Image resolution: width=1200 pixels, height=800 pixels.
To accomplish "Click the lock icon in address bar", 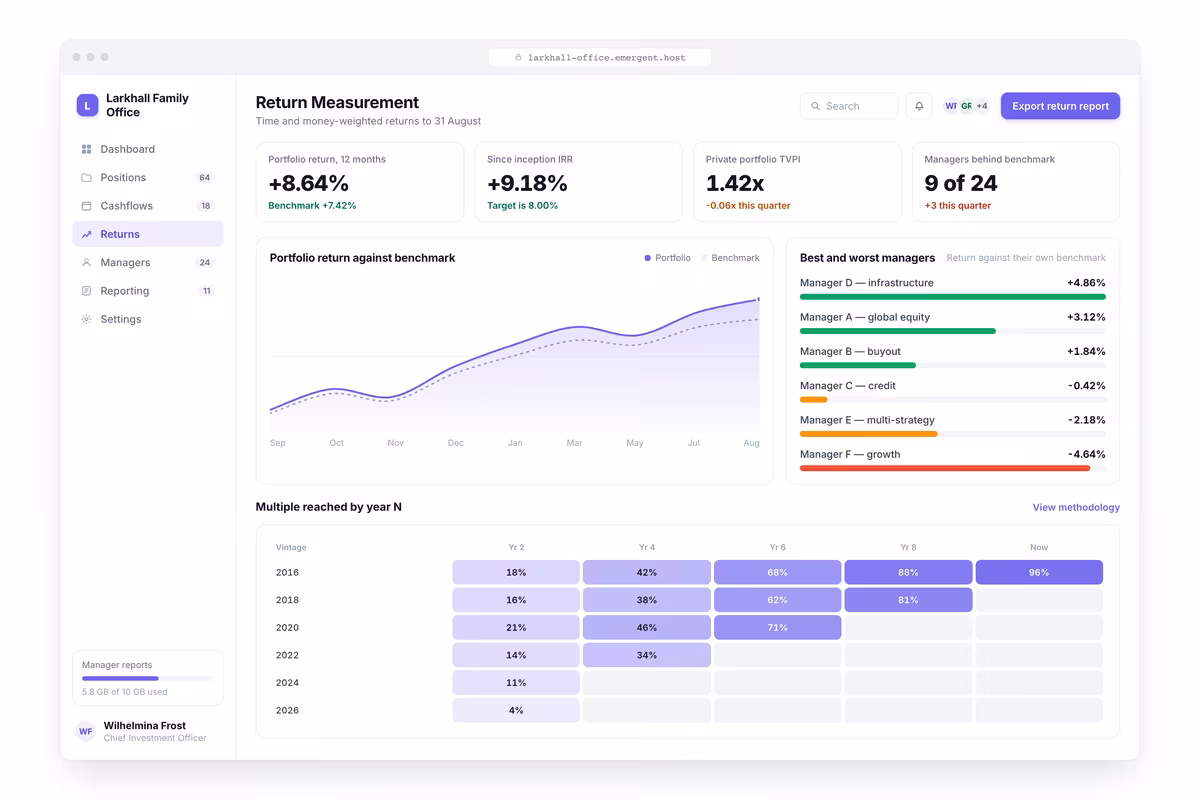I will pyautogui.click(x=518, y=58).
